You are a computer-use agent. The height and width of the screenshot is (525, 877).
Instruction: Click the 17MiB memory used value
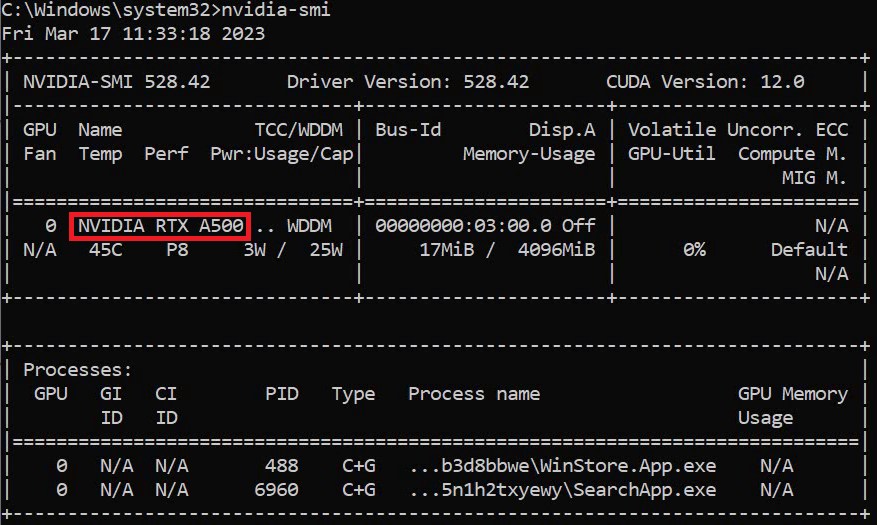pos(446,250)
